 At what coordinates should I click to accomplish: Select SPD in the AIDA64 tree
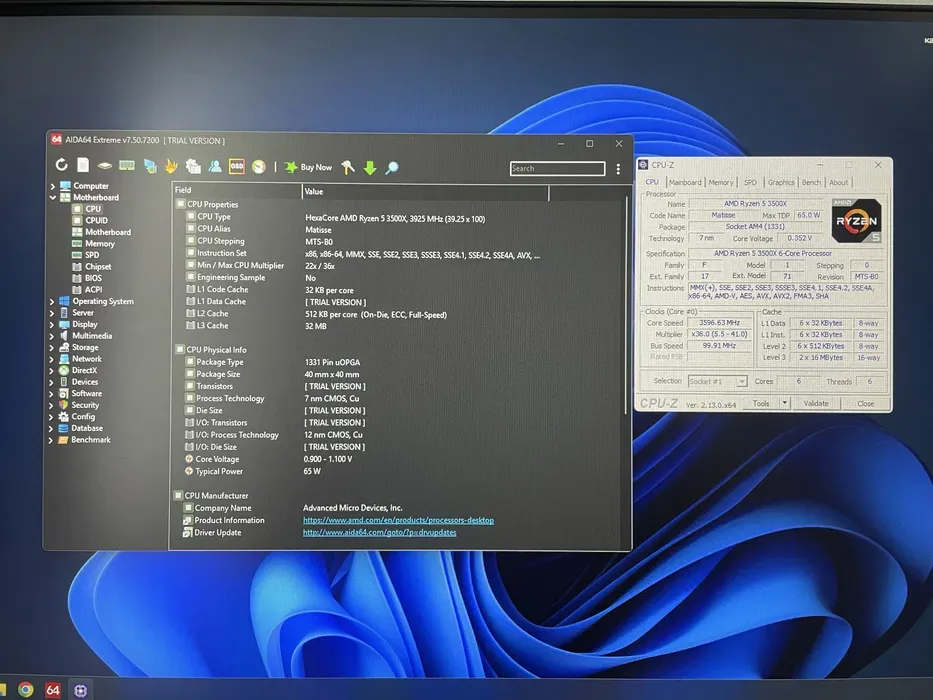(x=92, y=255)
